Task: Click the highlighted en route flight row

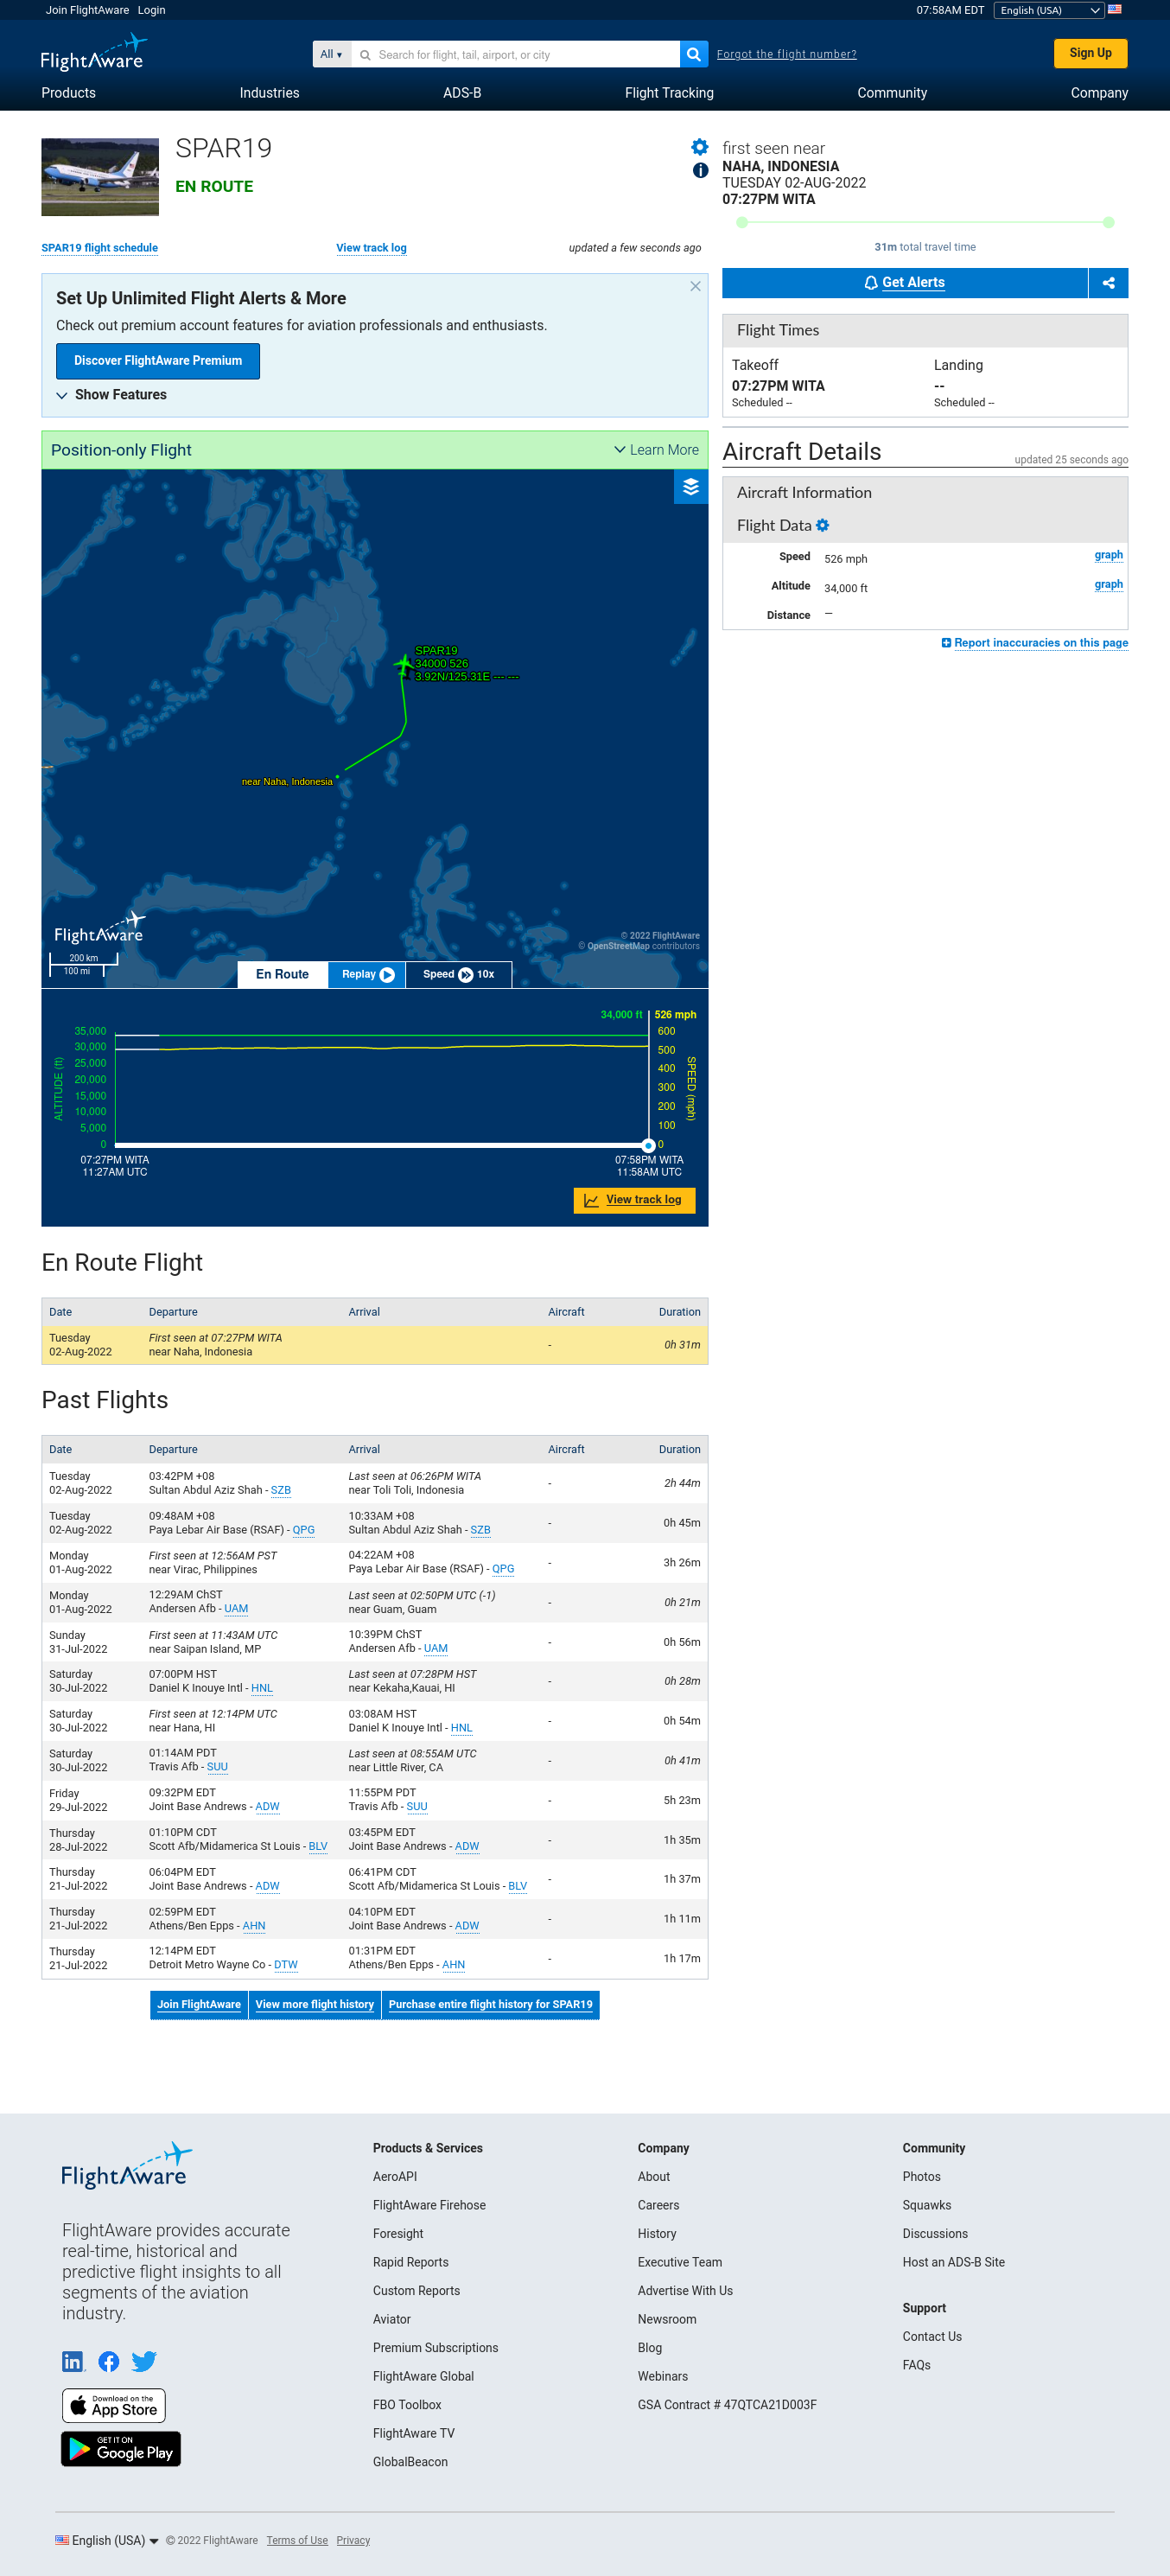Action: click(374, 1345)
